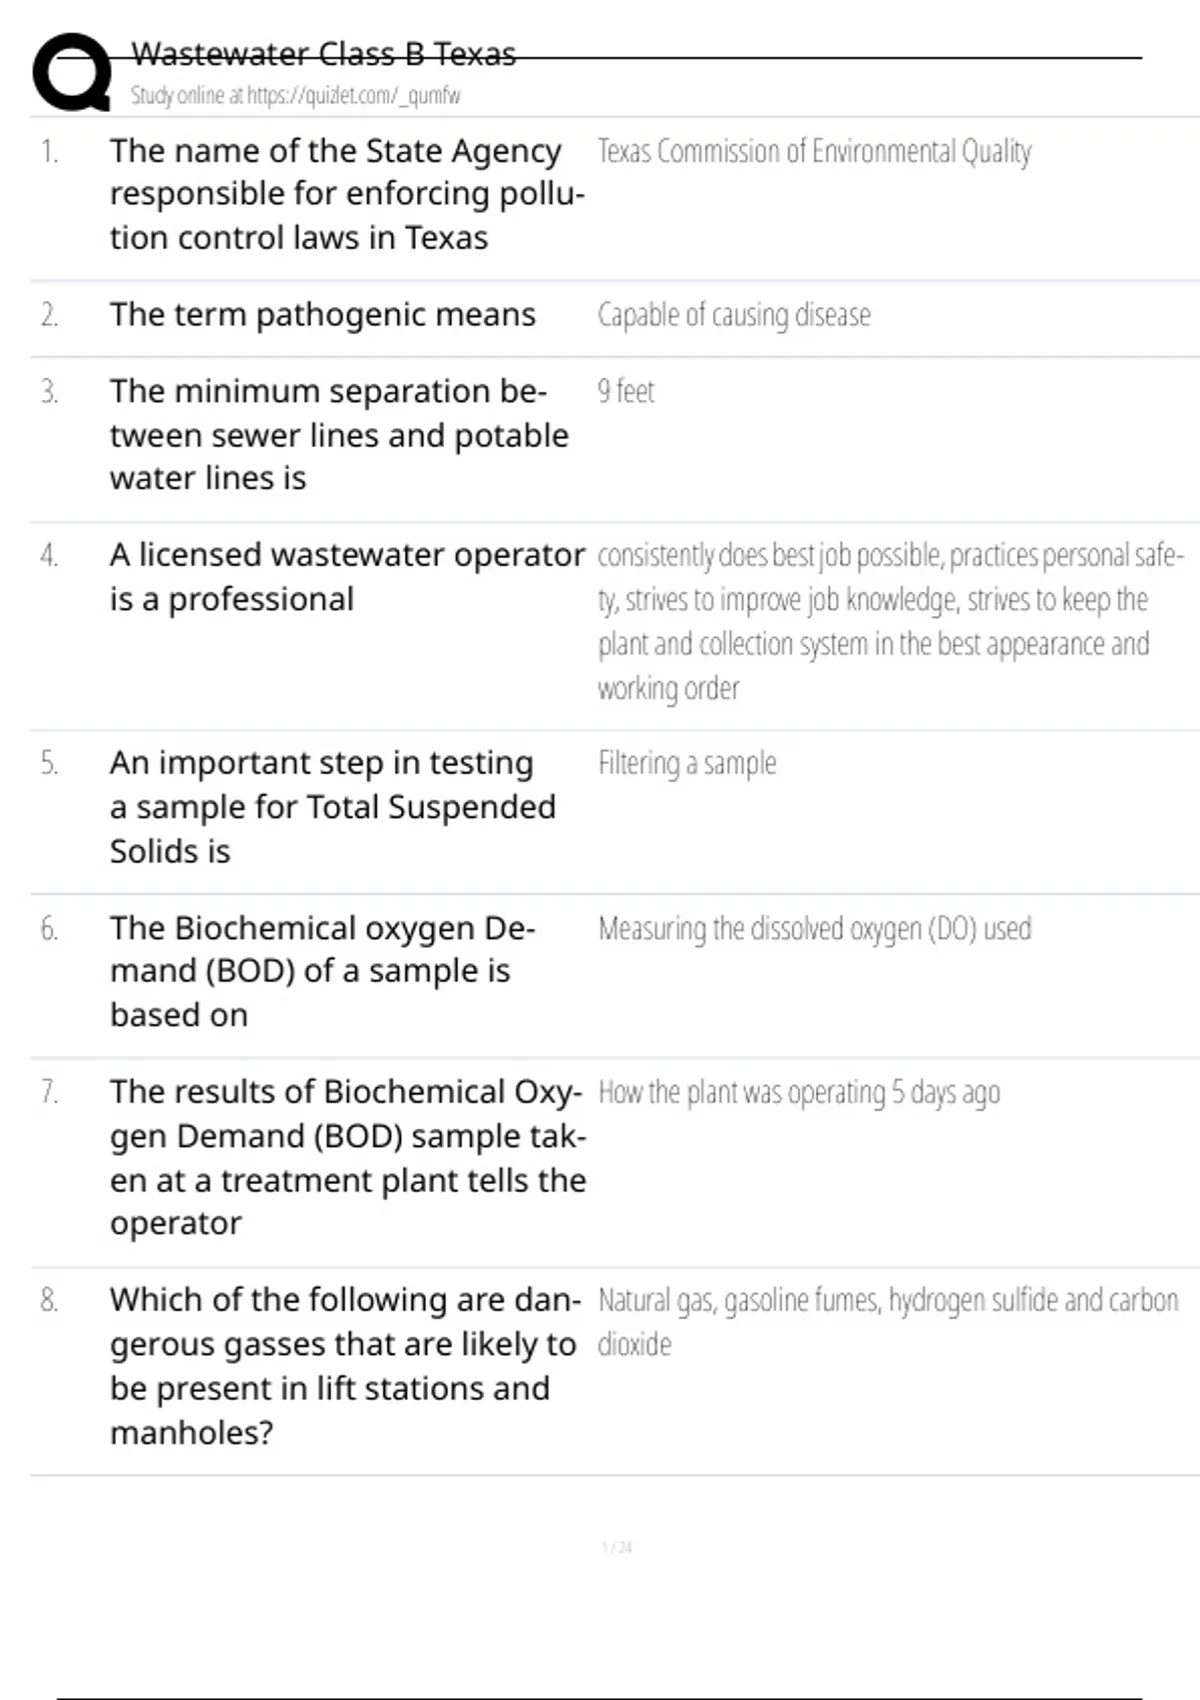This screenshot has width=1200, height=1700.
Task: Select dangerous gasses in lift stations question
Action: (x=344, y=1365)
